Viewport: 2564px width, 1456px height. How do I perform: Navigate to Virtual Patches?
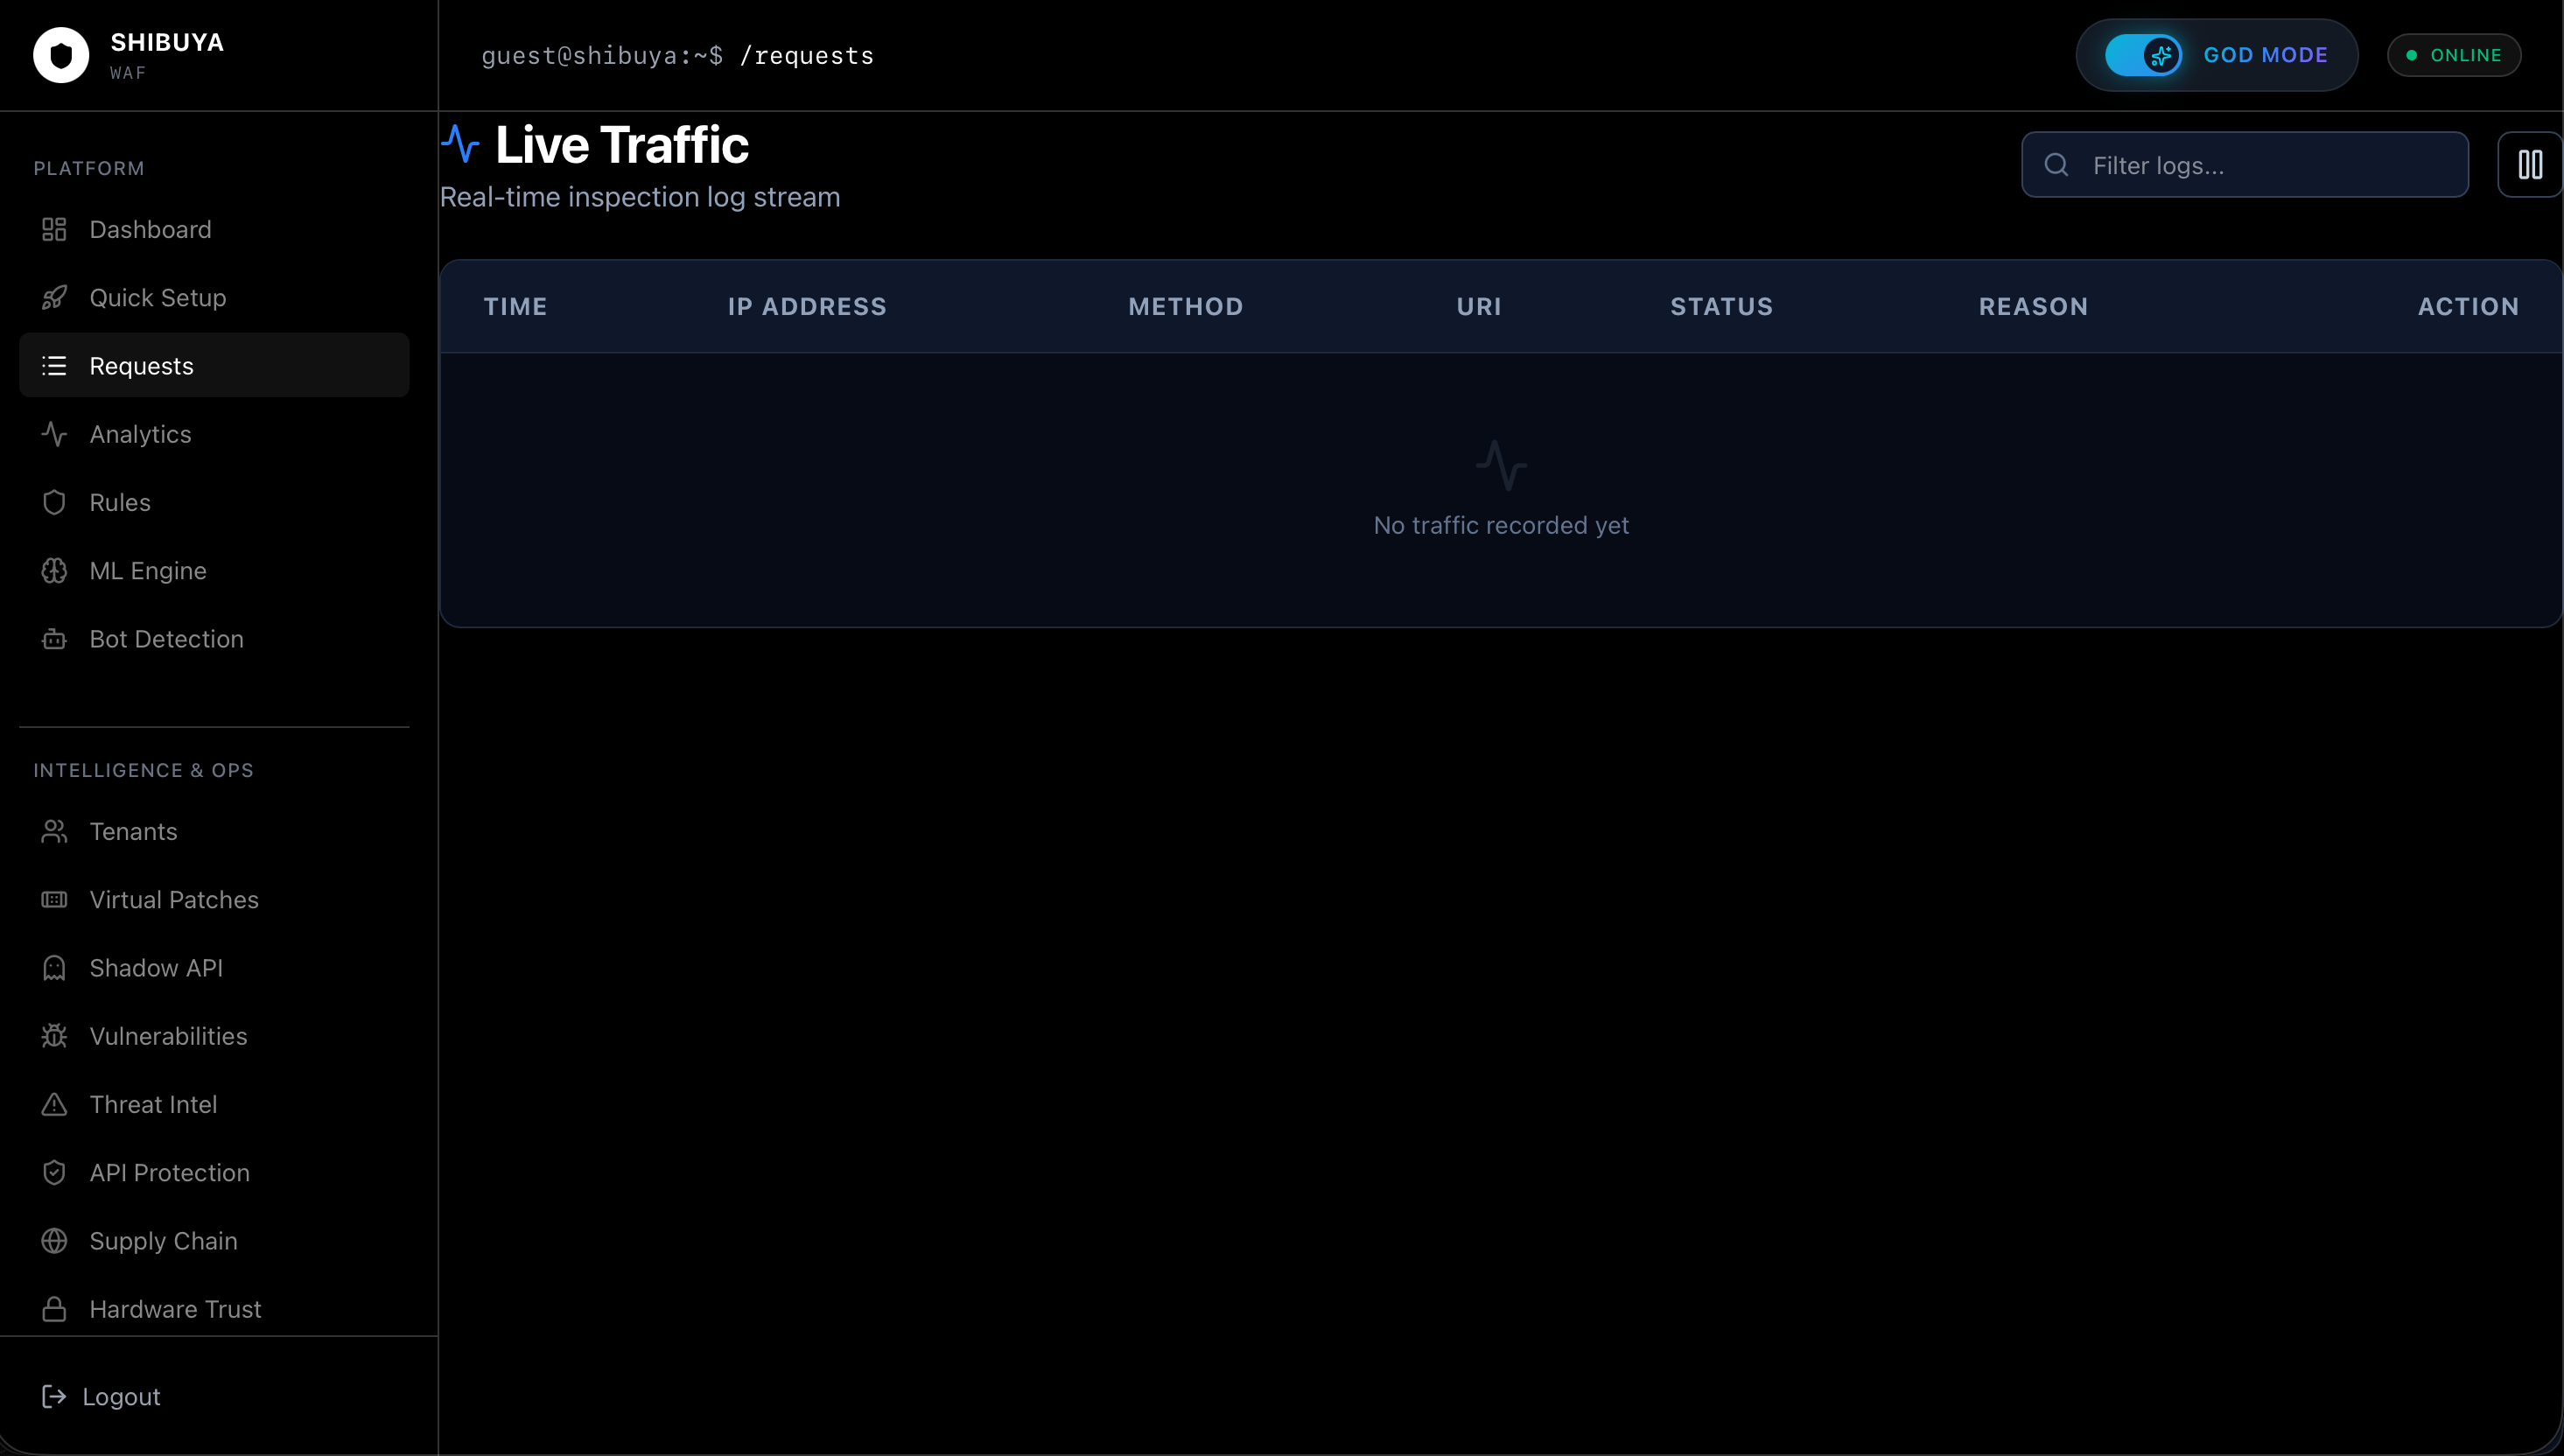coord(173,900)
